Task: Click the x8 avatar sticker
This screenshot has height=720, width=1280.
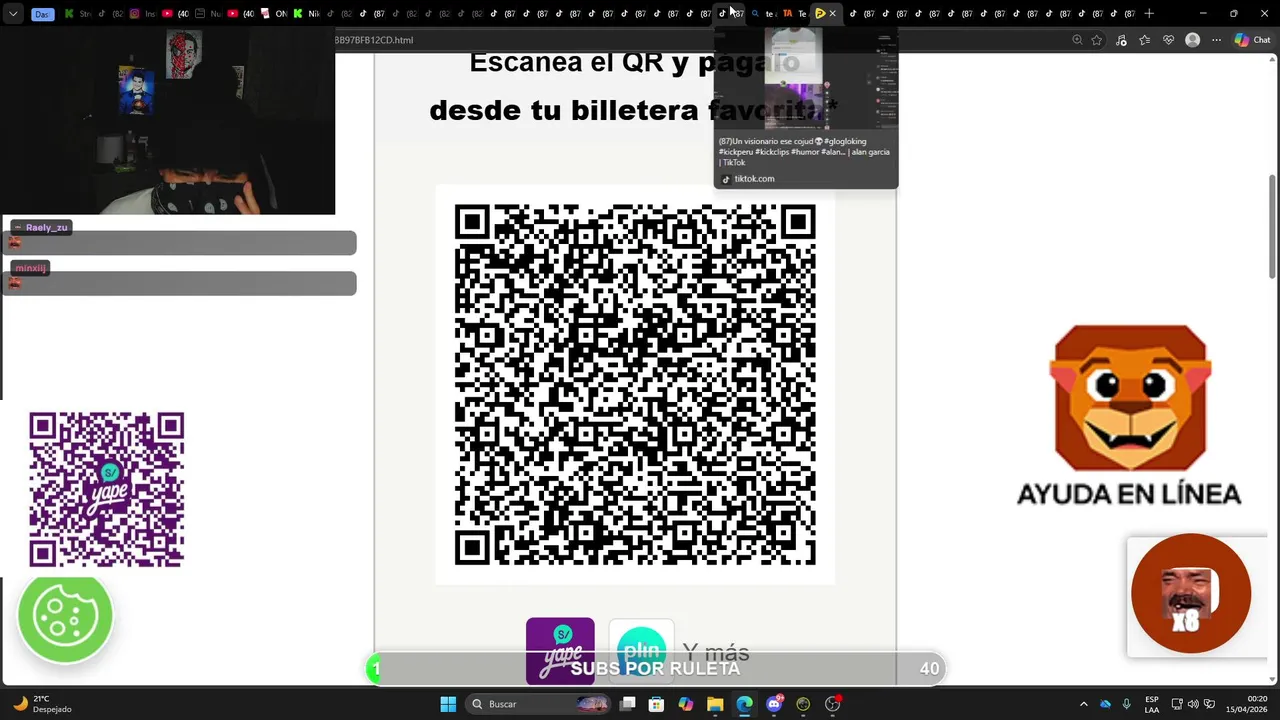Action: tap(1190, 594)
